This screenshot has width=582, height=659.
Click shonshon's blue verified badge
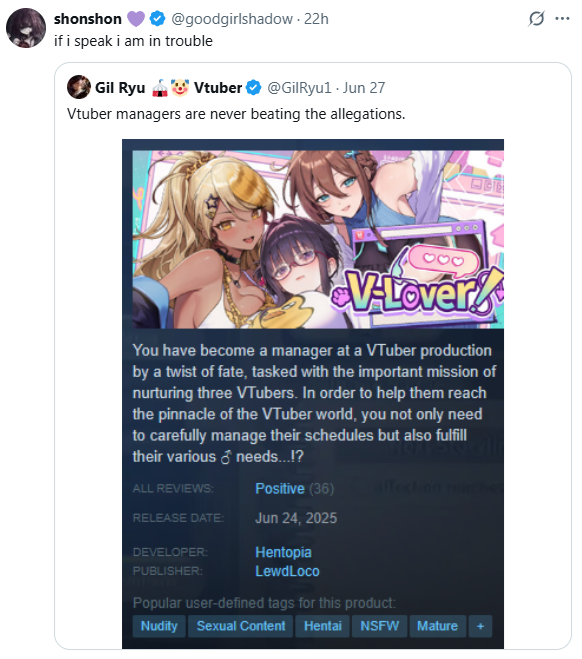(x=158, y=19)
